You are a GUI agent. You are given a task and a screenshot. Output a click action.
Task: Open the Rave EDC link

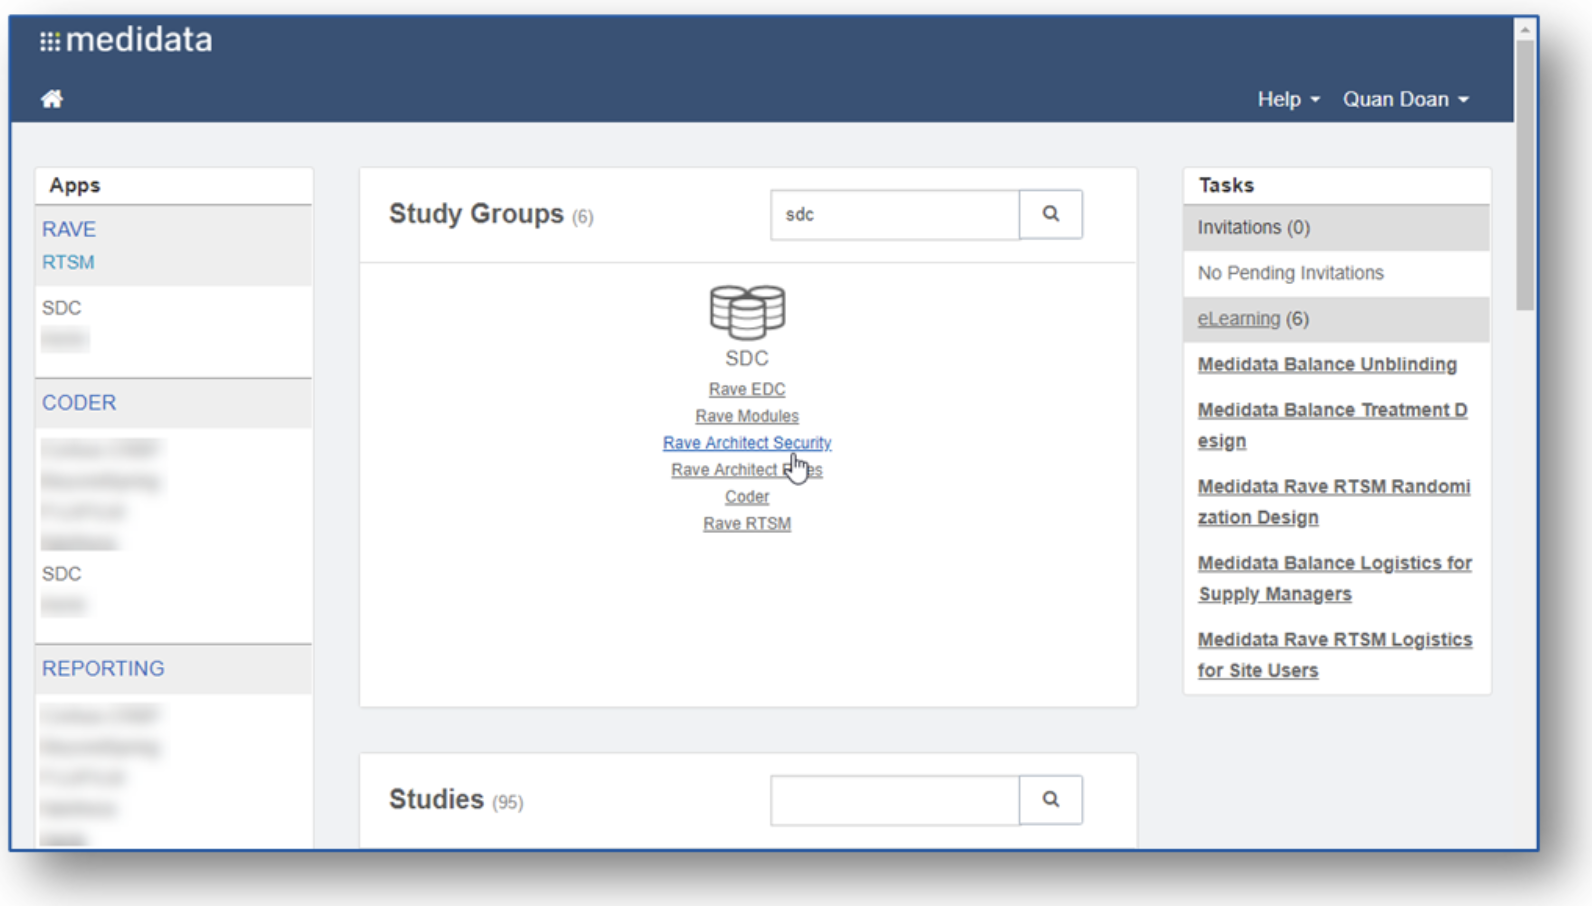(747, 389)
